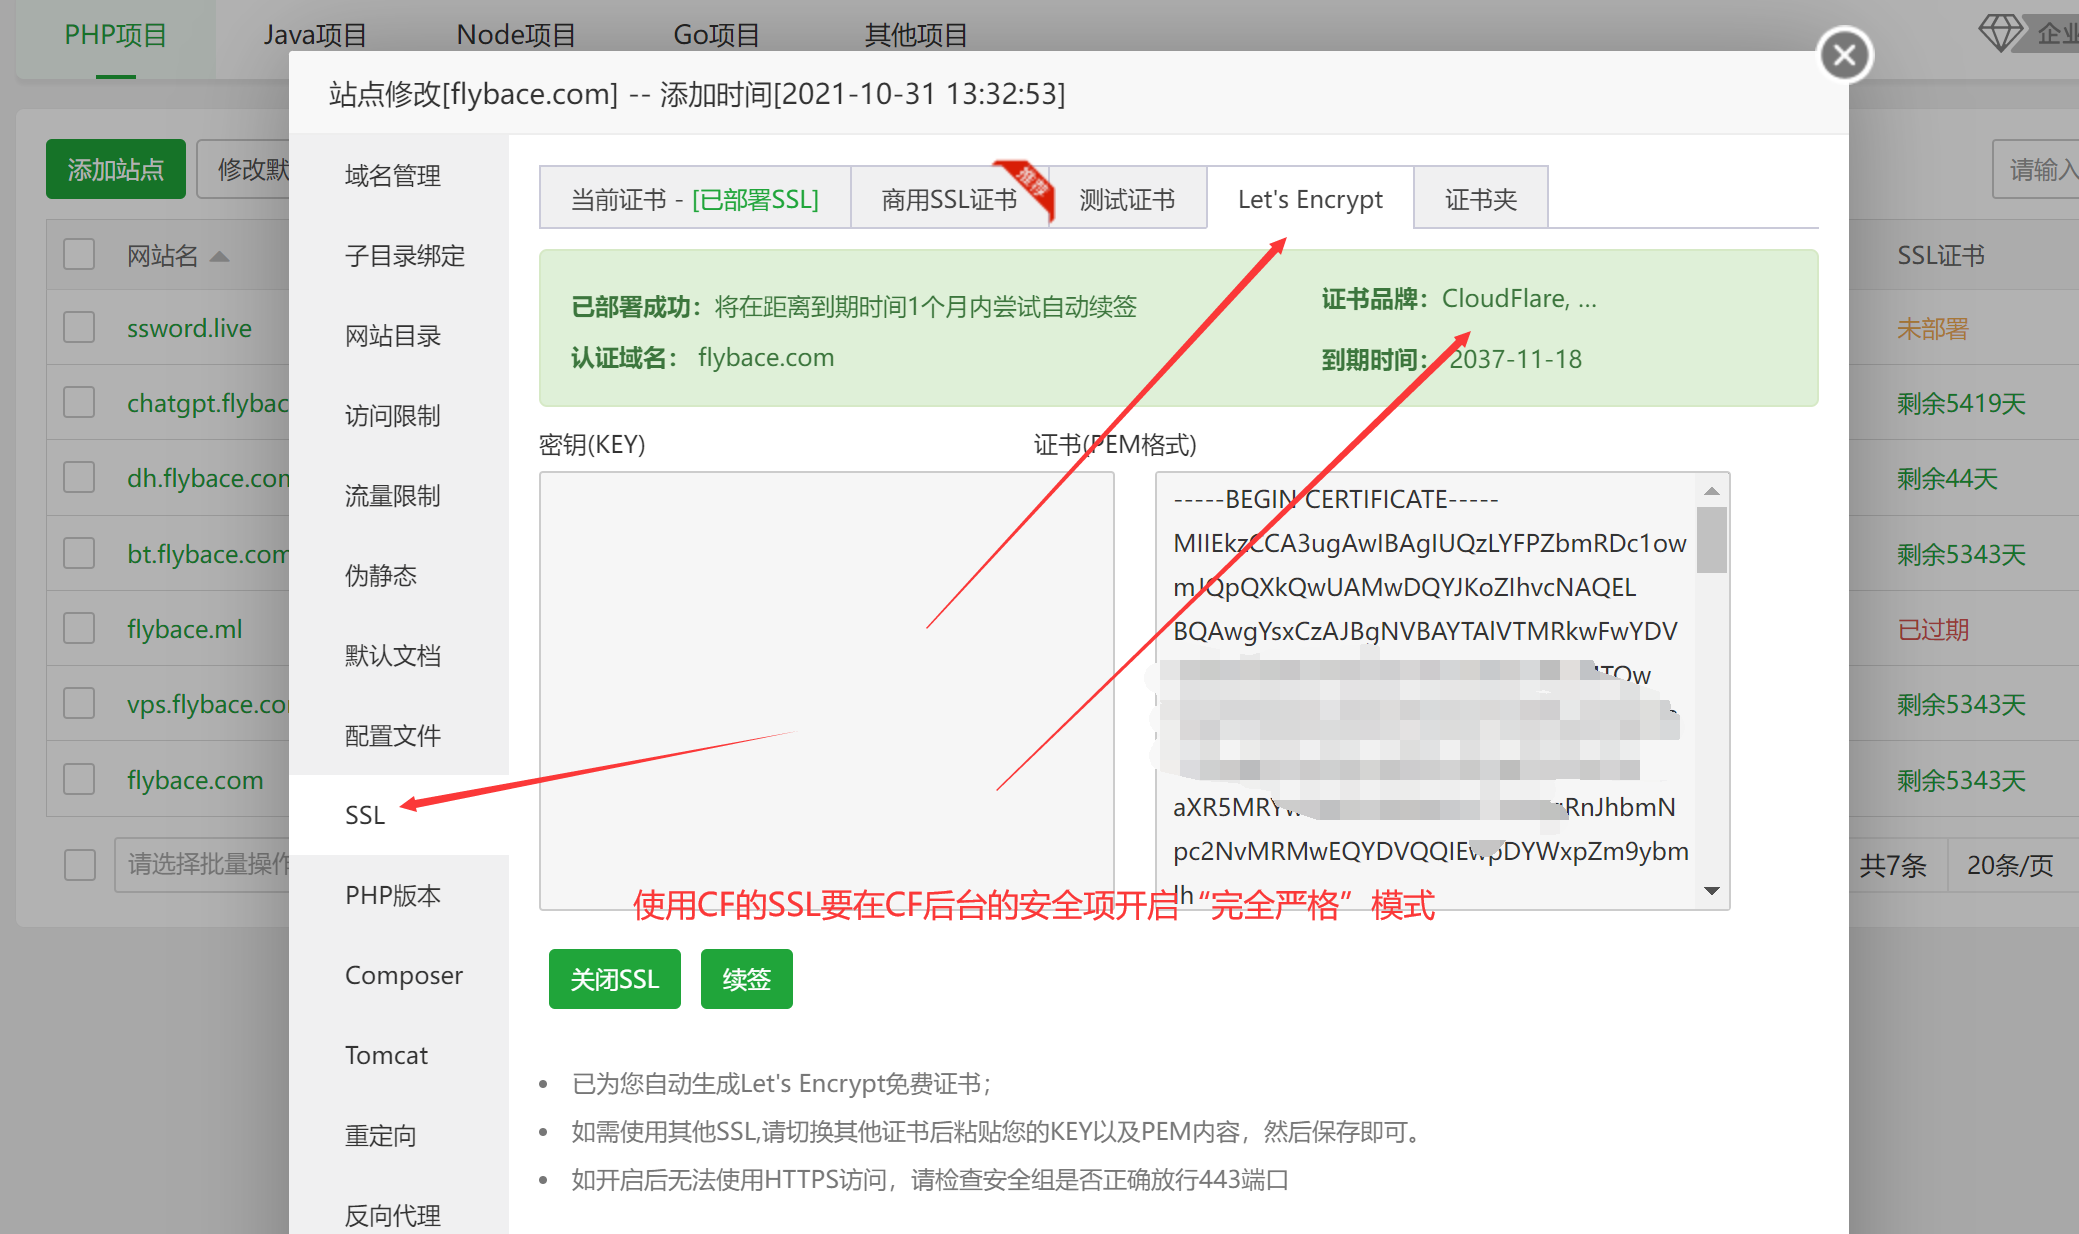
Task: Open the 20条/页 page size selector
Action: [2010, 865]
